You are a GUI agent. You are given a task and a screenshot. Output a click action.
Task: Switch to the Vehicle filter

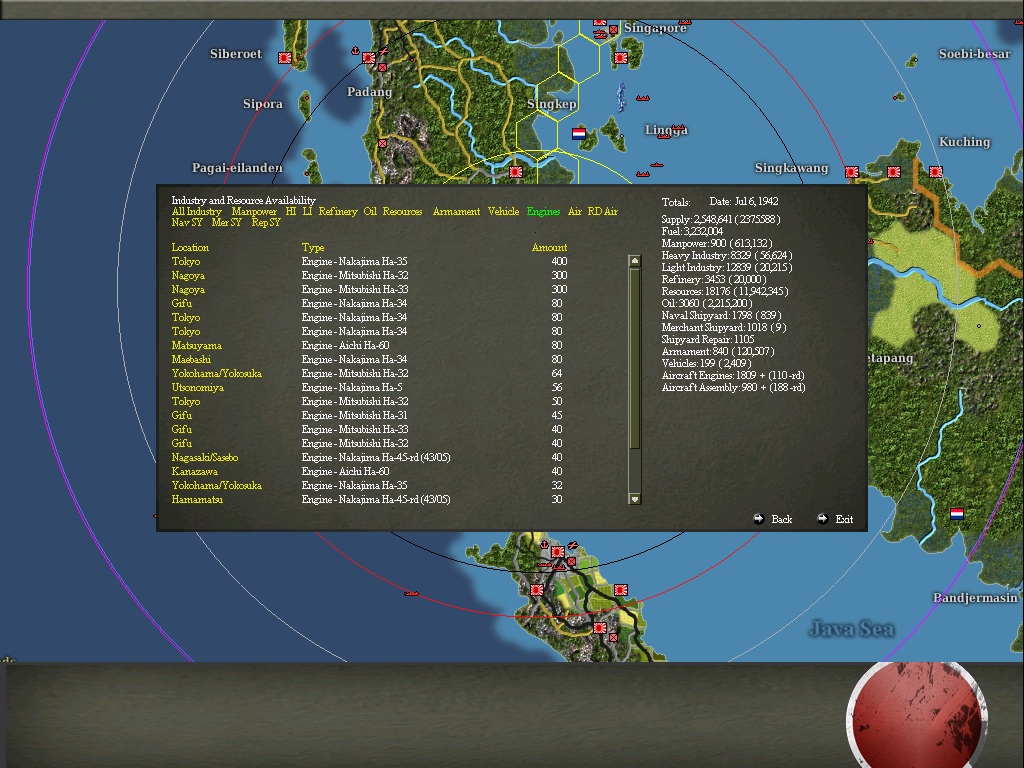(x=504, y=212)
